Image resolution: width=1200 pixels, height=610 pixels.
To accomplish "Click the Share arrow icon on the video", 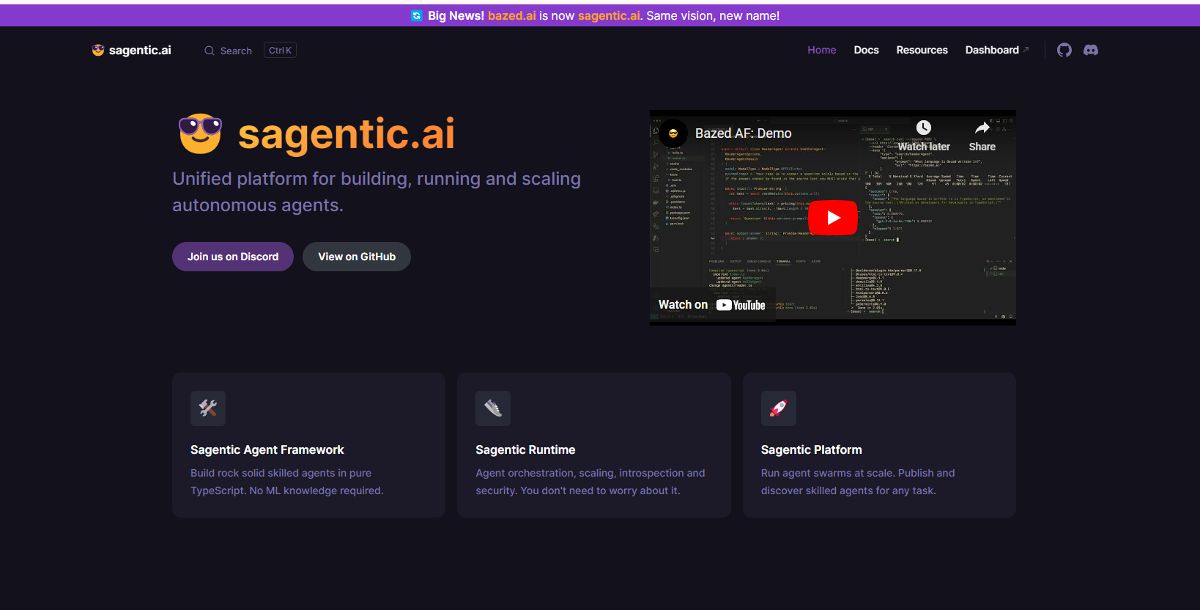I will click(982, 127).
